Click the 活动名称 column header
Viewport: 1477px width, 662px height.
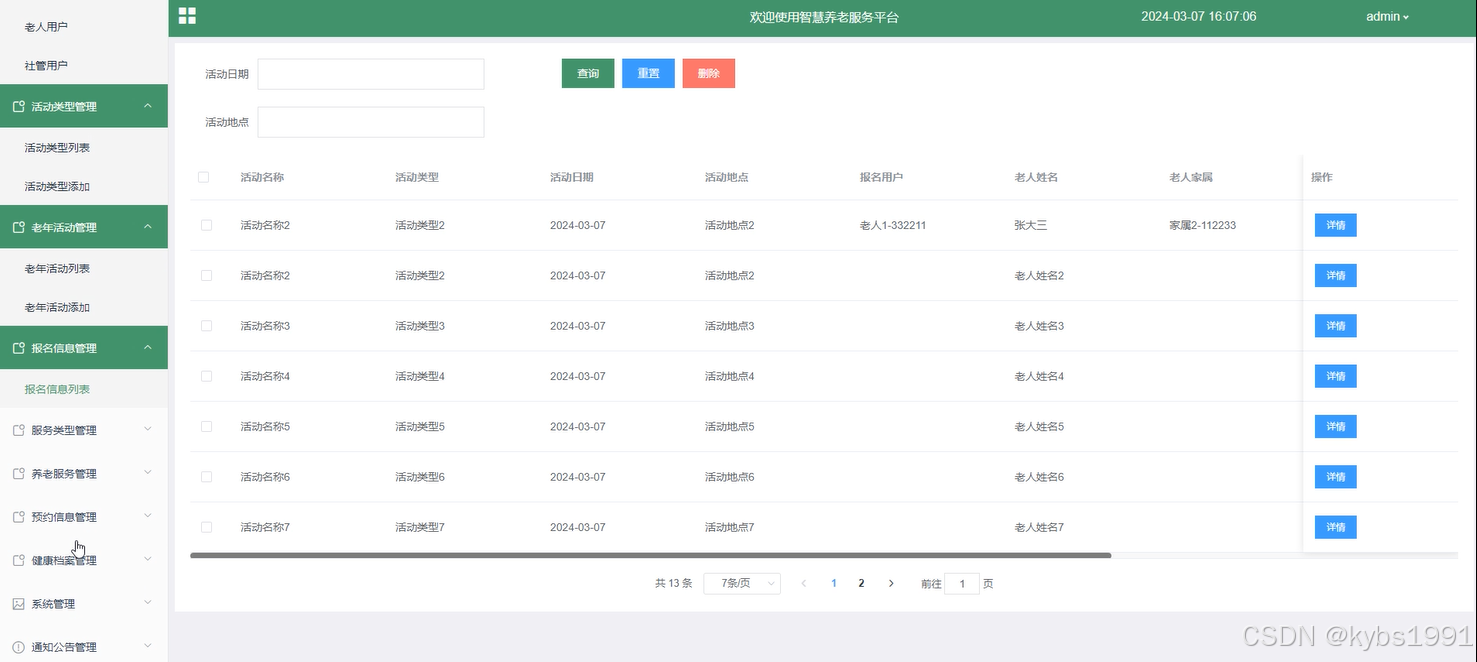click(262, 177)
